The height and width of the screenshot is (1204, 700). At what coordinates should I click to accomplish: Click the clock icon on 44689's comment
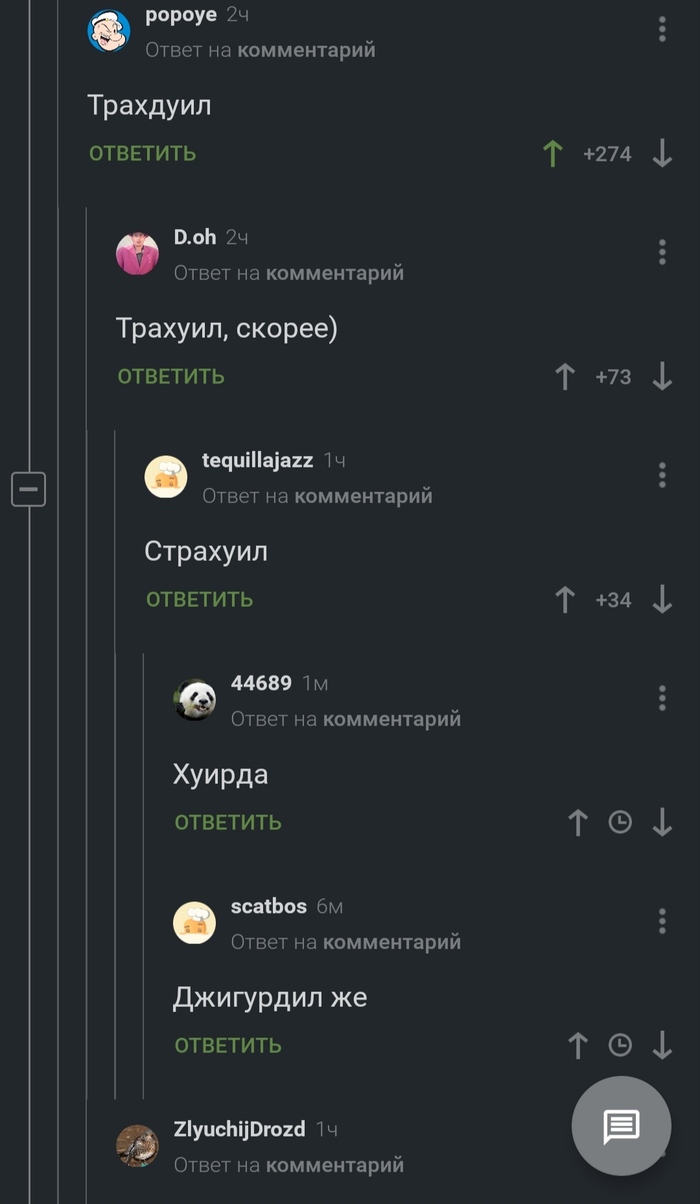[x=620, y=823]
